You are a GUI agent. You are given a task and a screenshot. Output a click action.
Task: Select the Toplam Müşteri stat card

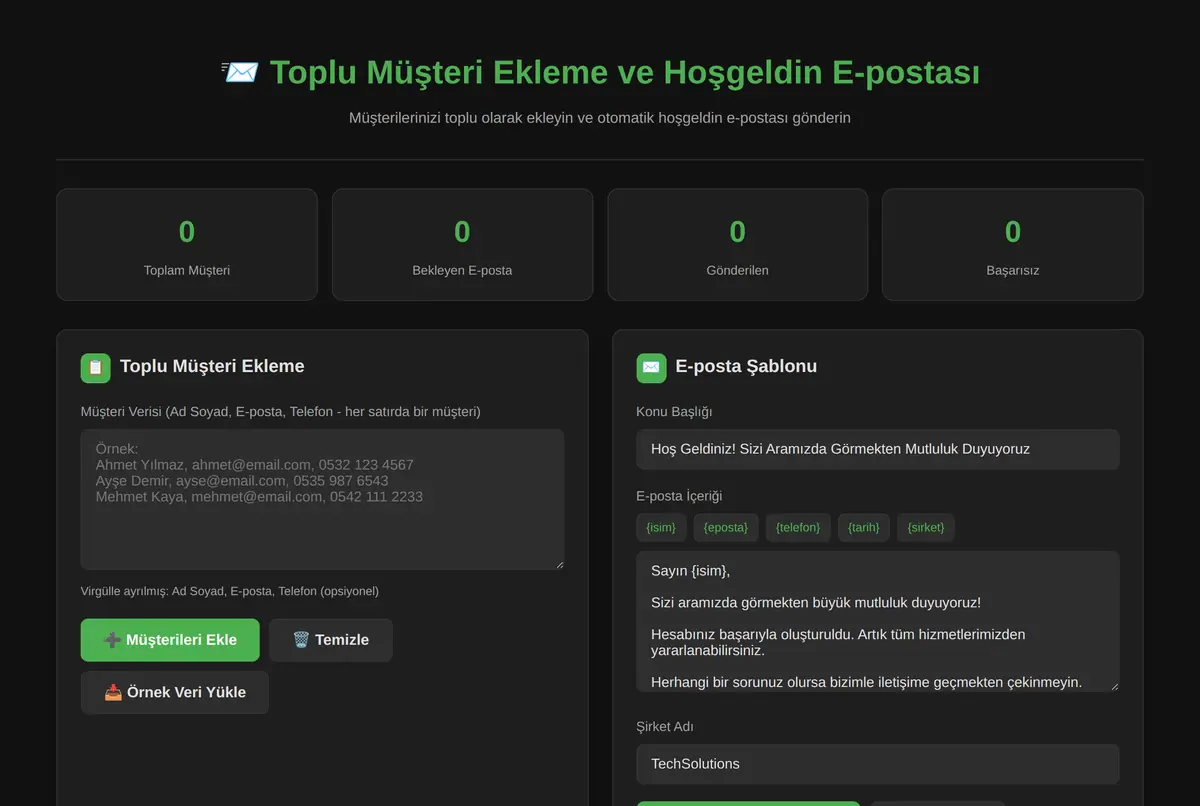187,245
